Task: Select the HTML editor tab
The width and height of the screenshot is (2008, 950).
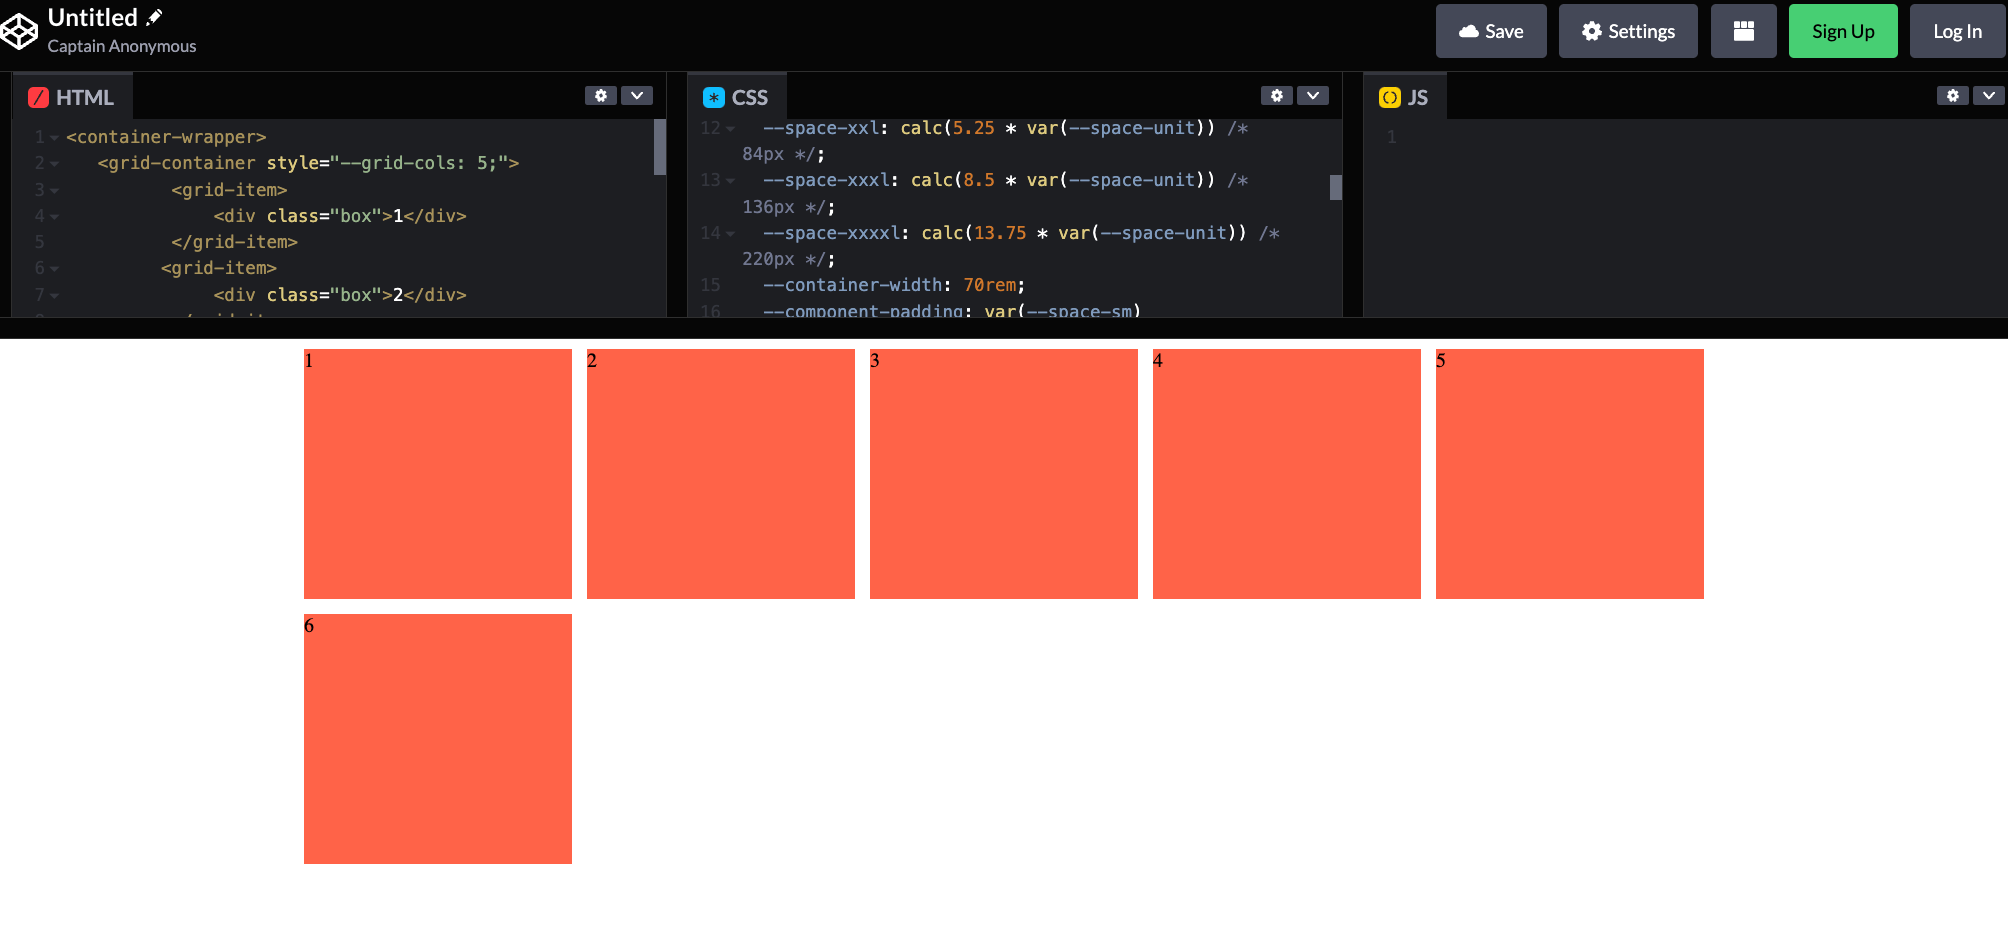Action: coord(72,97)
